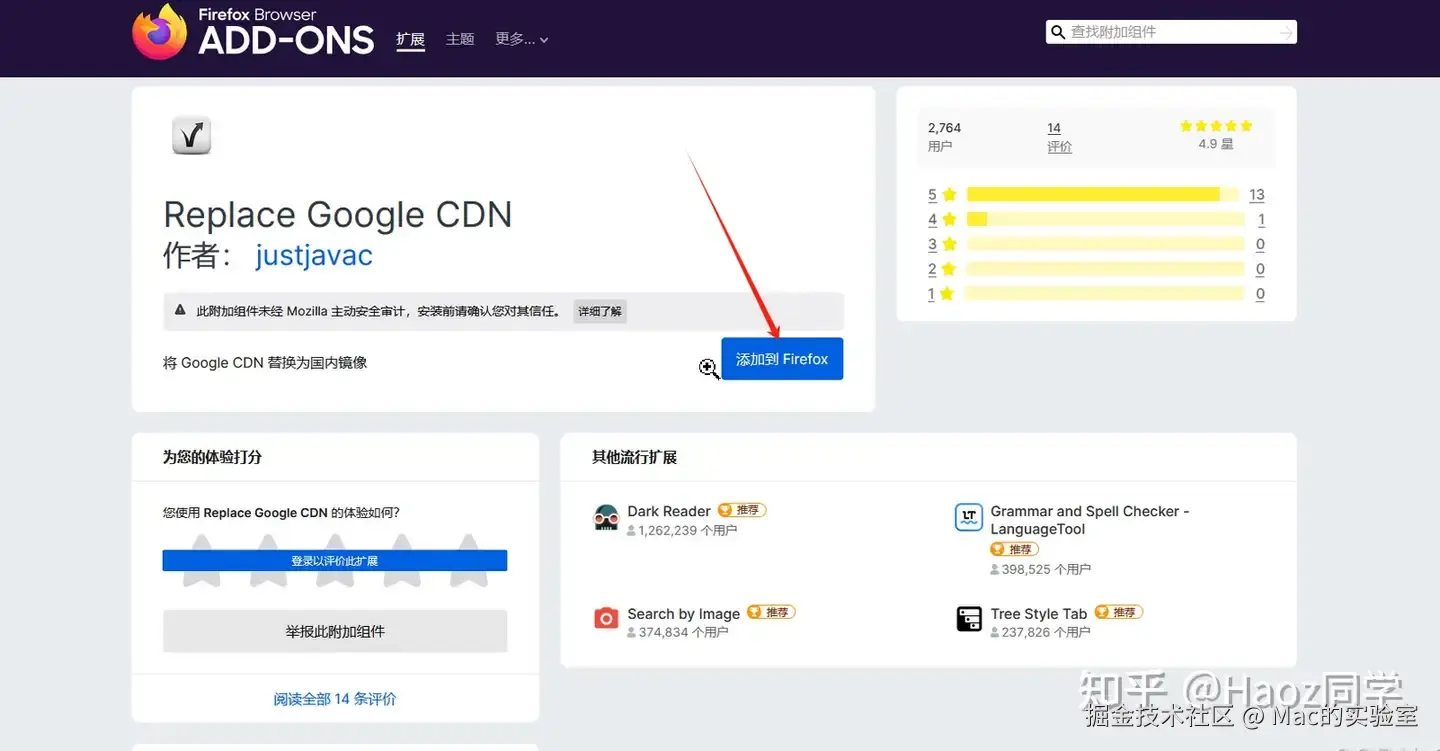The image size is (1440, 751).
Task: Click the 1 star rating row label
Action: pos(942,294)
